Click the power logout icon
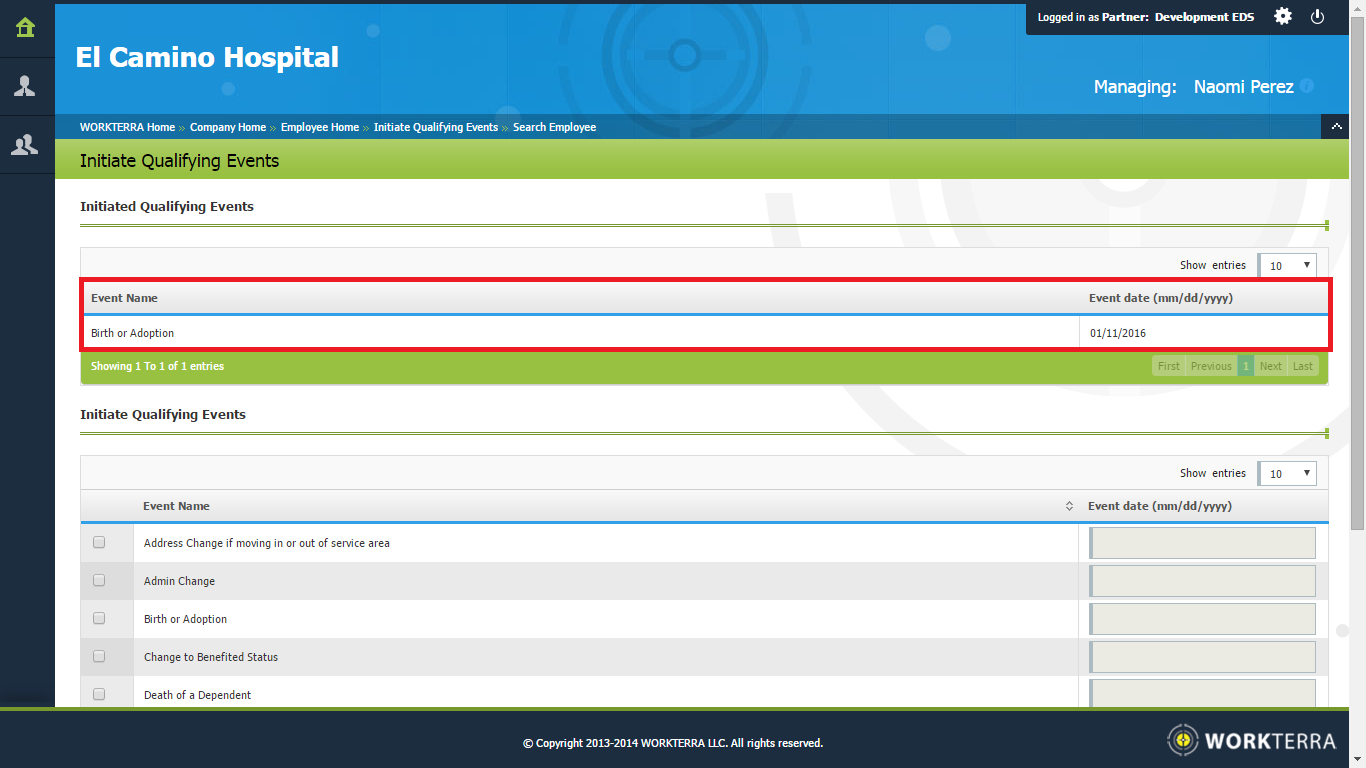The height and width of the screenshot is (768, 1366). (1318, 17)
